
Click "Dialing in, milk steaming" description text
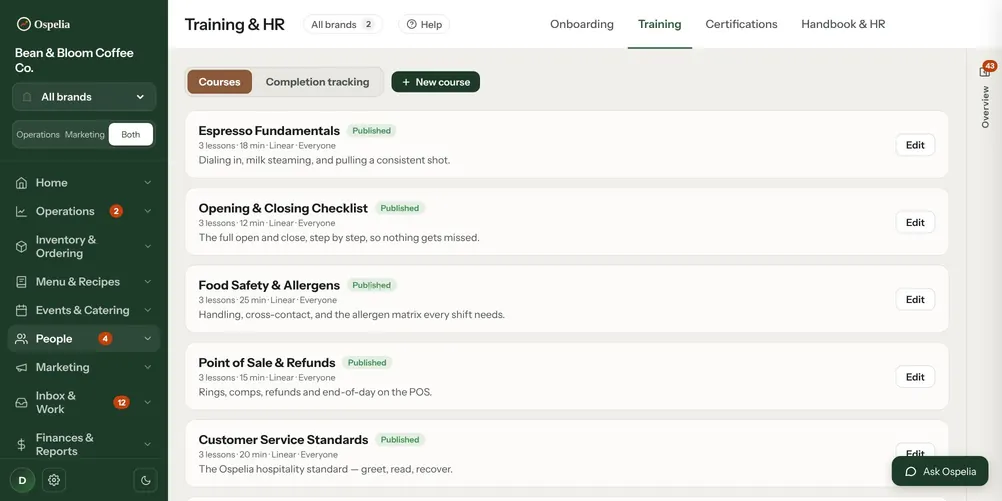tap(324, 160)
